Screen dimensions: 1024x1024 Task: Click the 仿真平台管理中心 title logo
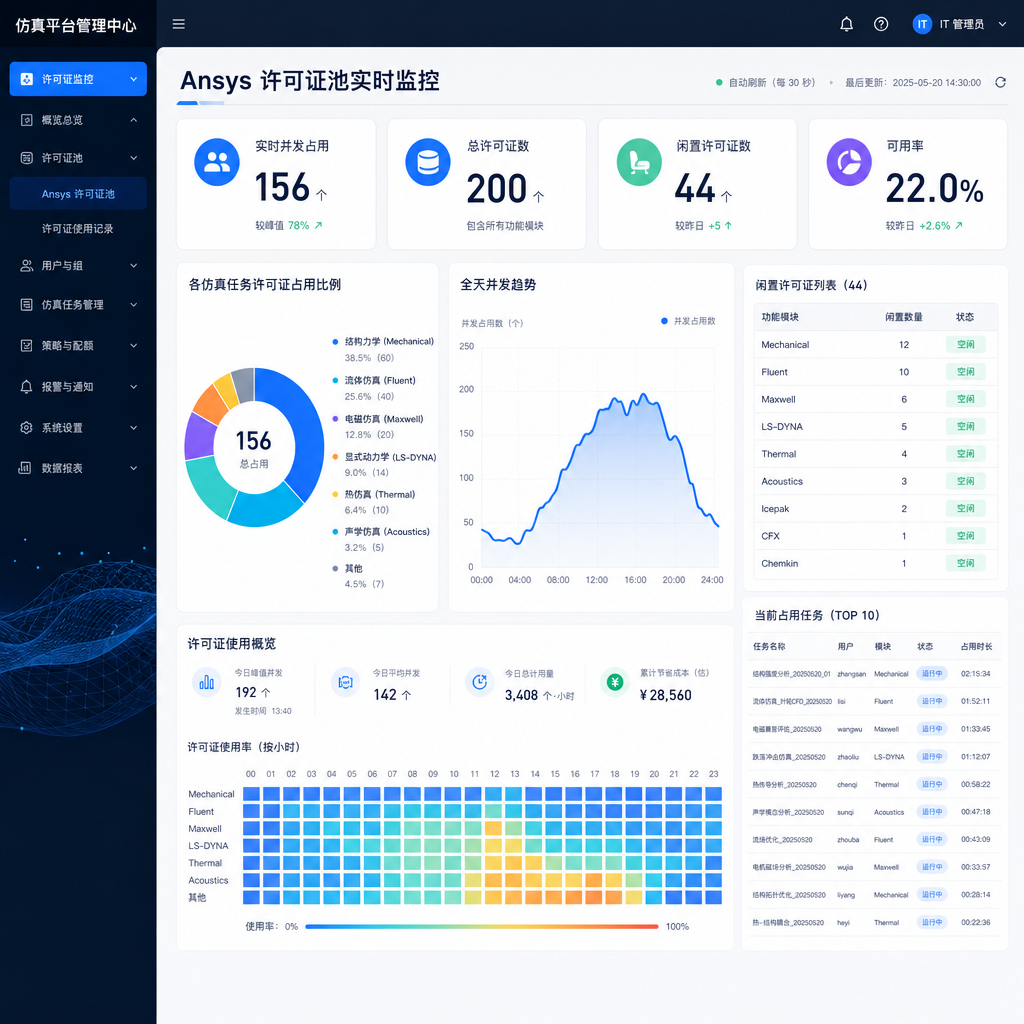(x=76, y=25)
